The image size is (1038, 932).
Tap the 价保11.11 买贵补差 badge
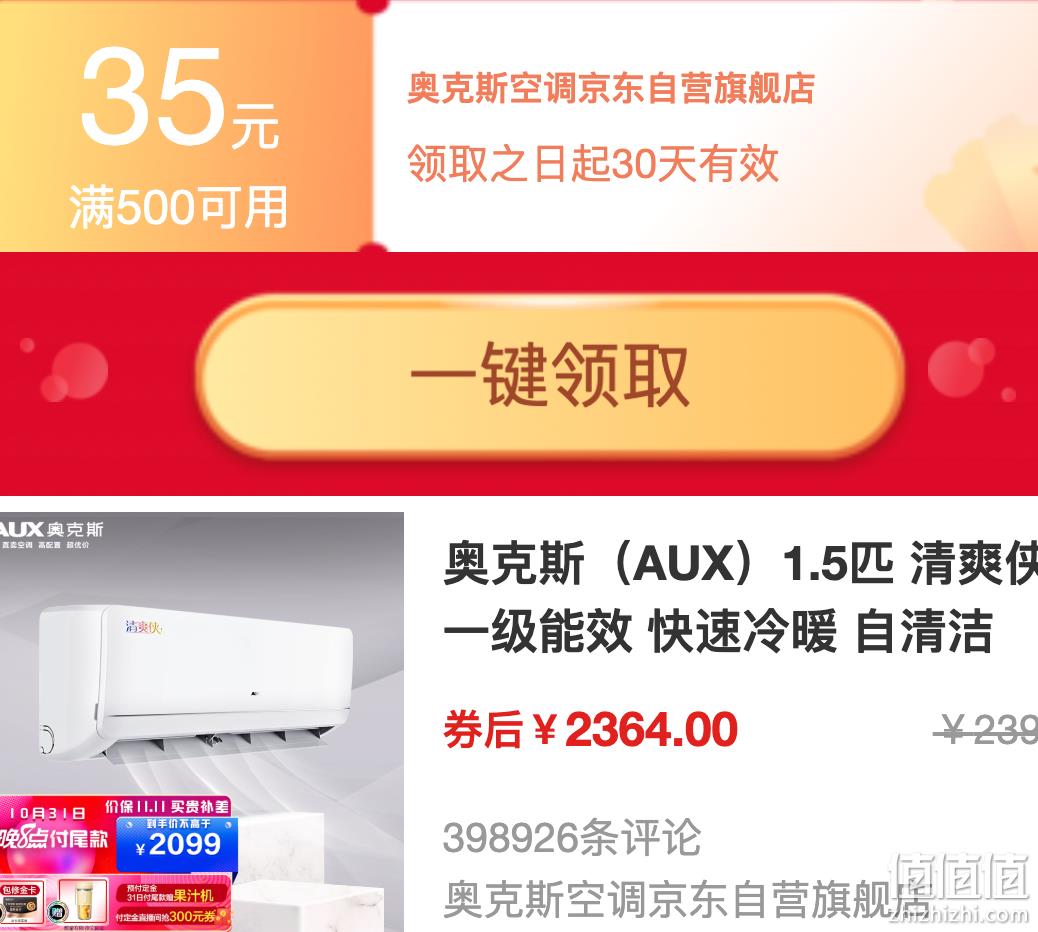click(x=166, y=807)
